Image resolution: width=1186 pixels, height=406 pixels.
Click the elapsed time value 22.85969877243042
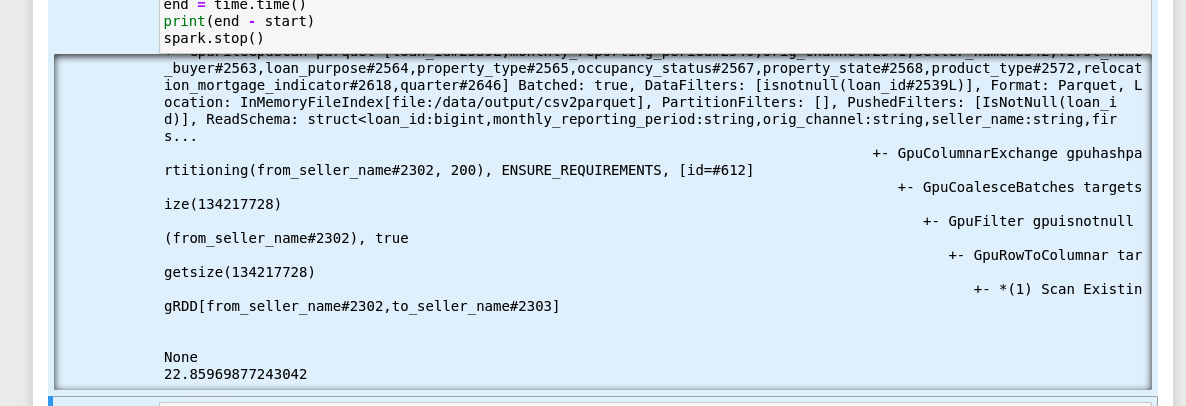pyautogui.click(x=236, y=374)
